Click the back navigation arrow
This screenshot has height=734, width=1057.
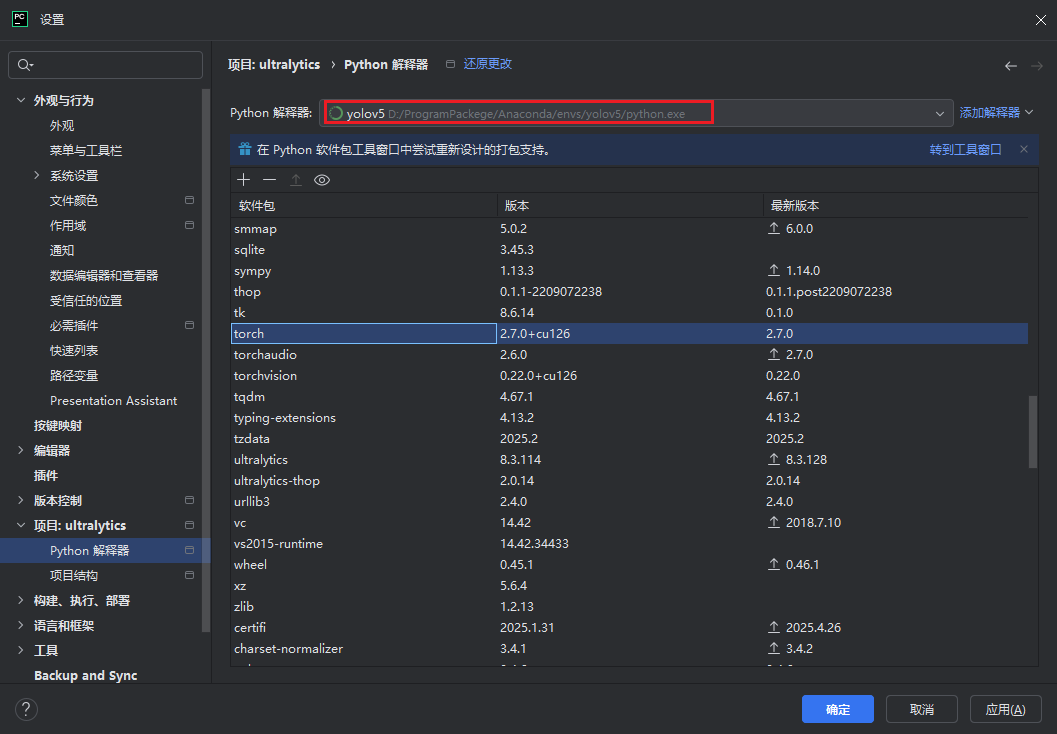pos(1010,65)
